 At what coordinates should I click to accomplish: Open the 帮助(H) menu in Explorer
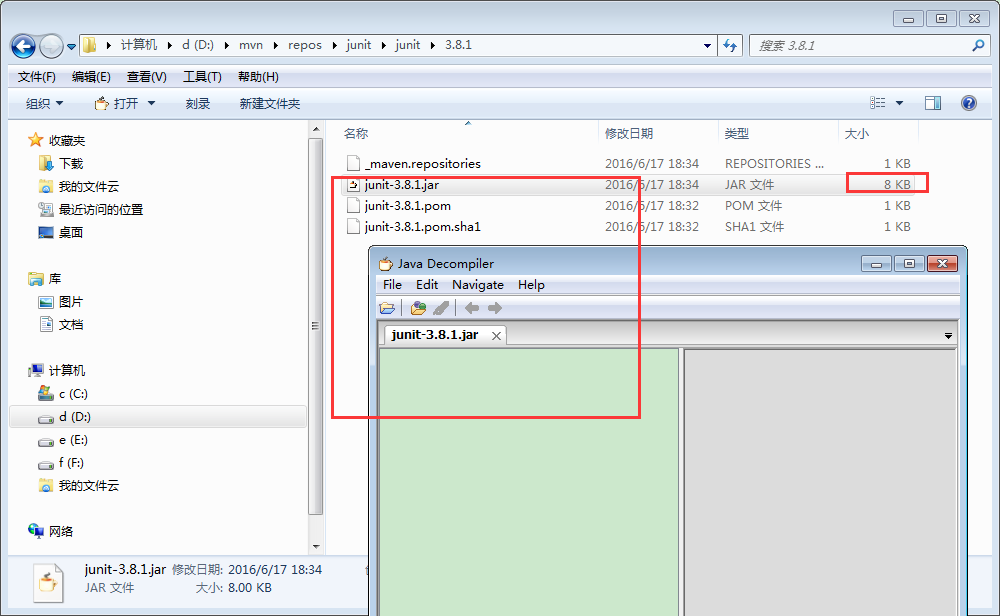click(x=258, y=77)
